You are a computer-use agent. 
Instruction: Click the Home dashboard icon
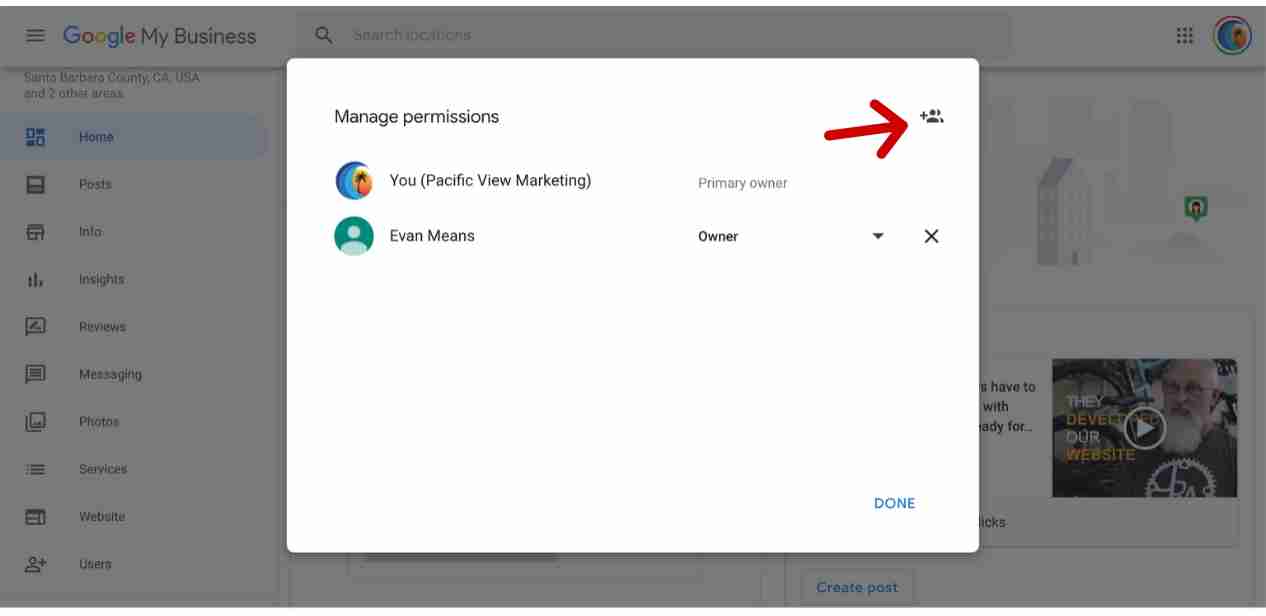(36, 137)
